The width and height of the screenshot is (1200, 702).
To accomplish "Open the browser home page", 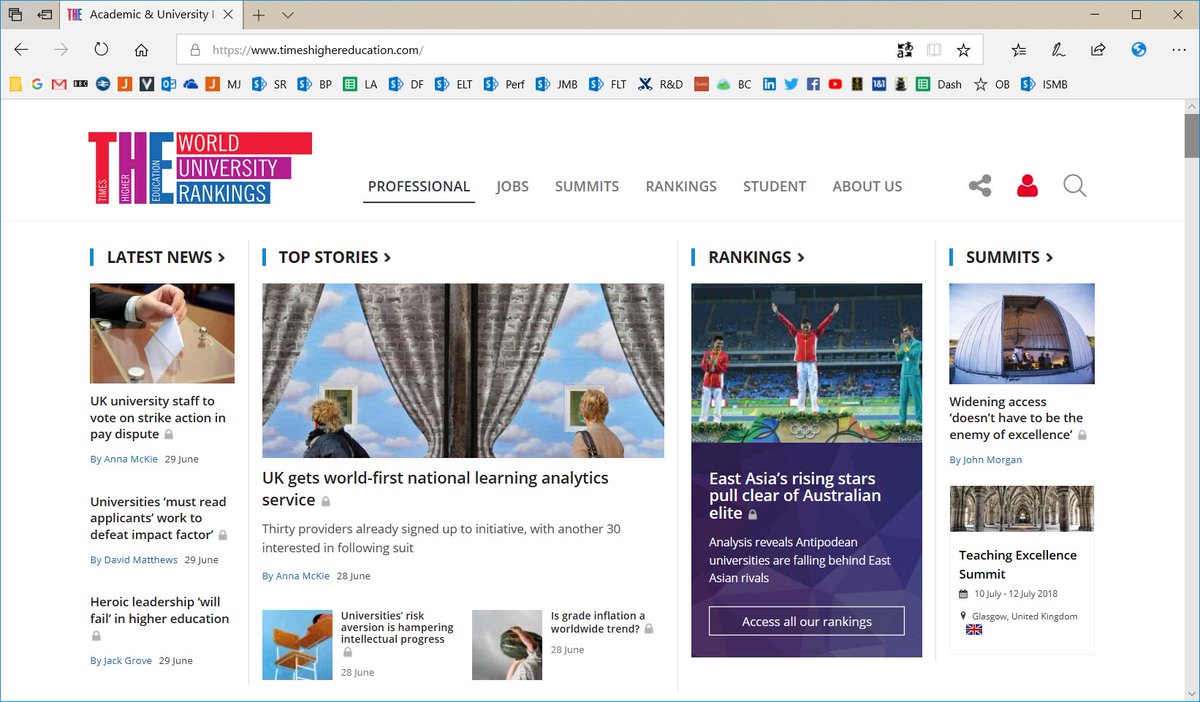I will click(x=141, y=50).
